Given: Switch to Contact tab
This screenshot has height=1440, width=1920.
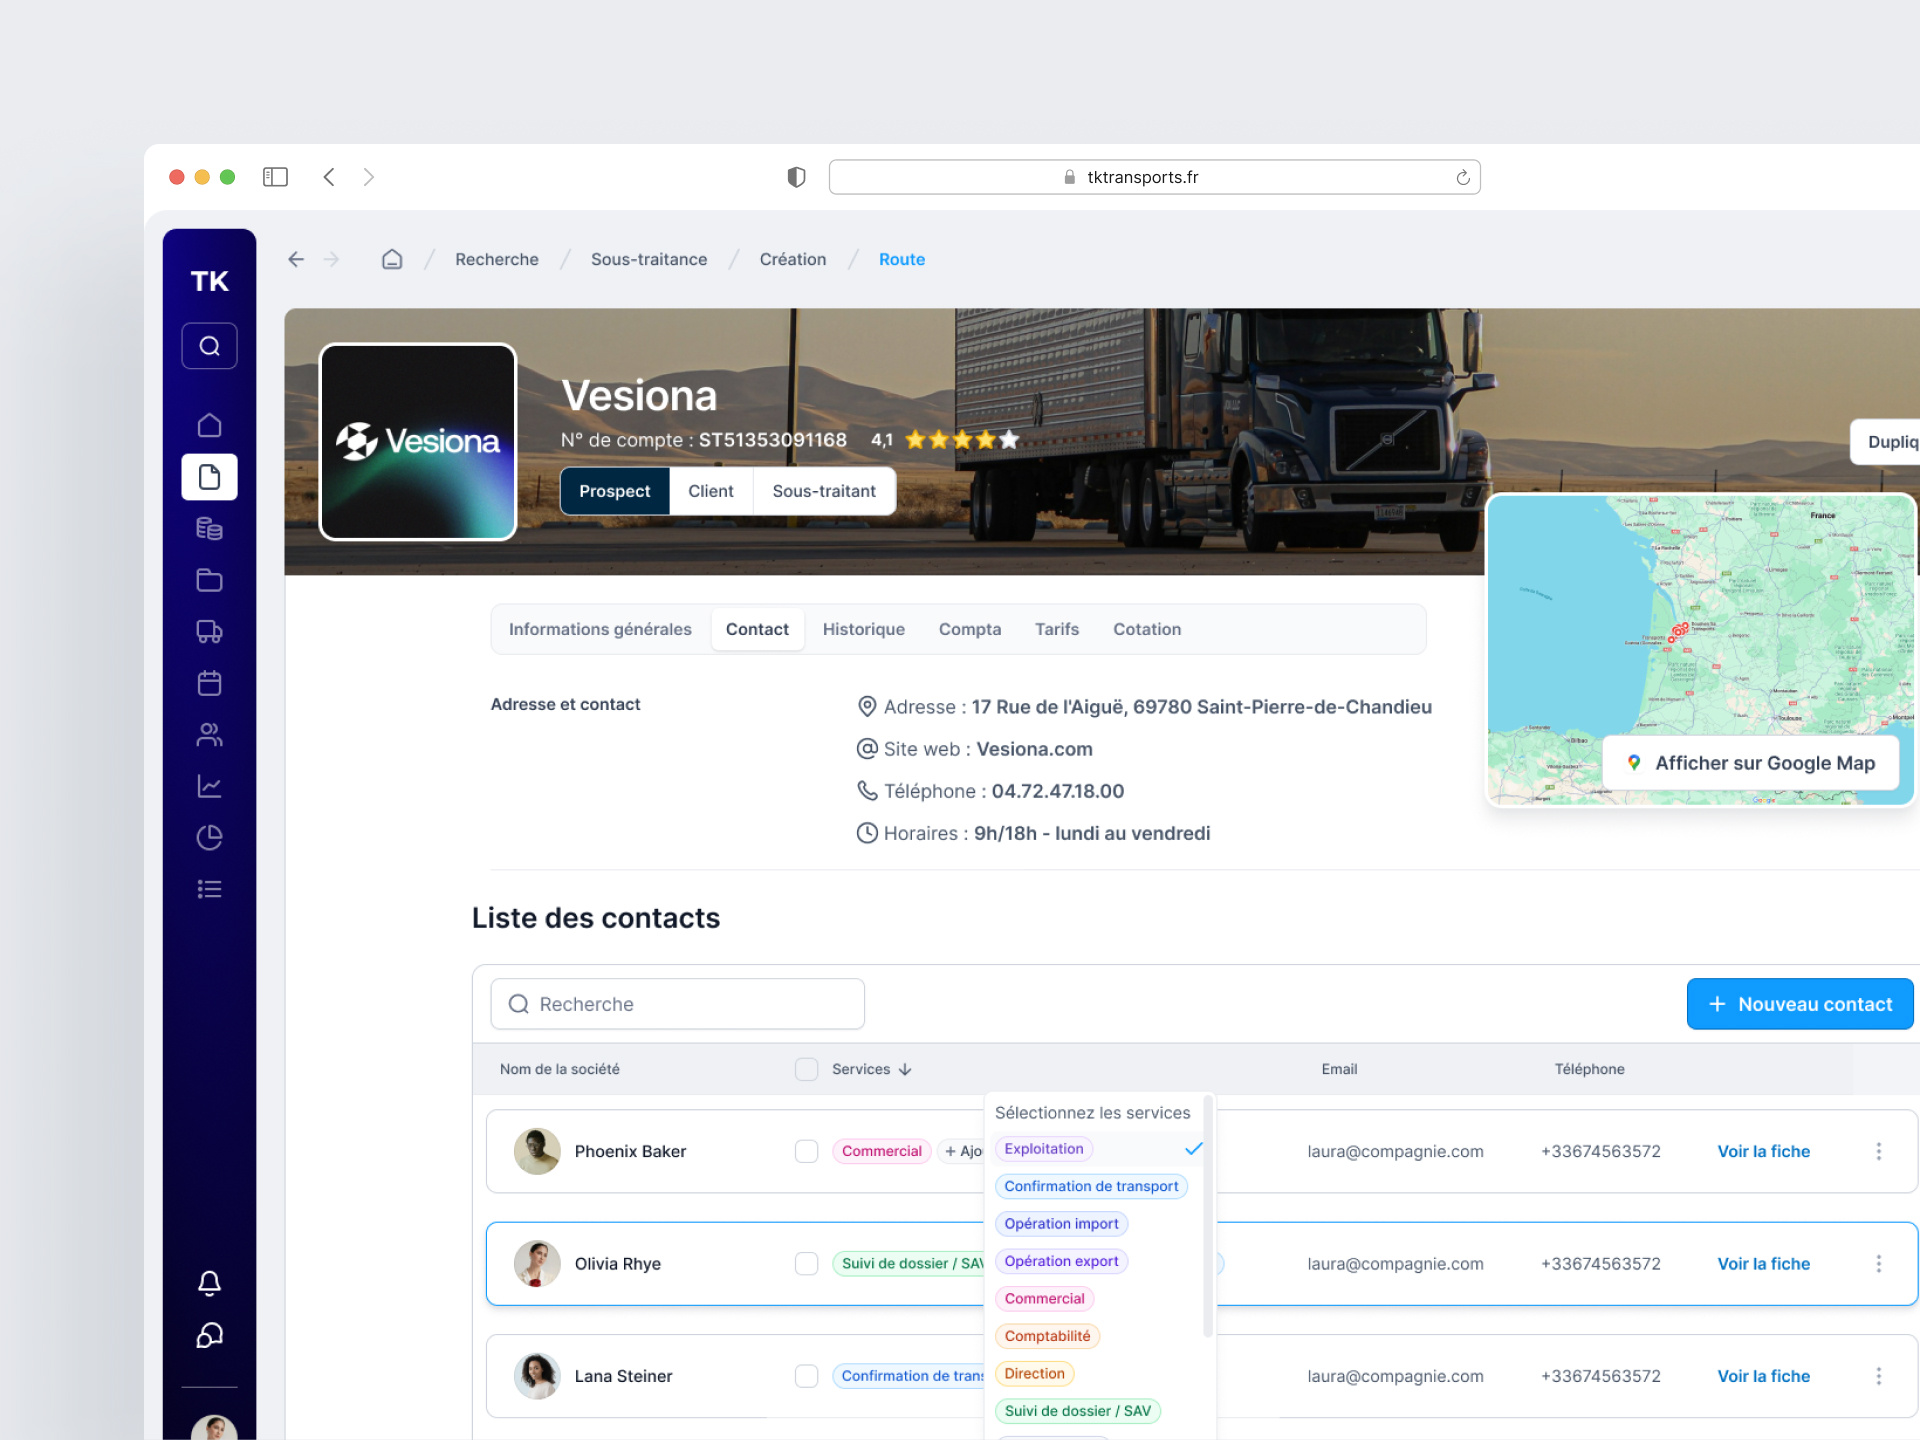Looking at the screenshot, I should click(x=757, y=629).
